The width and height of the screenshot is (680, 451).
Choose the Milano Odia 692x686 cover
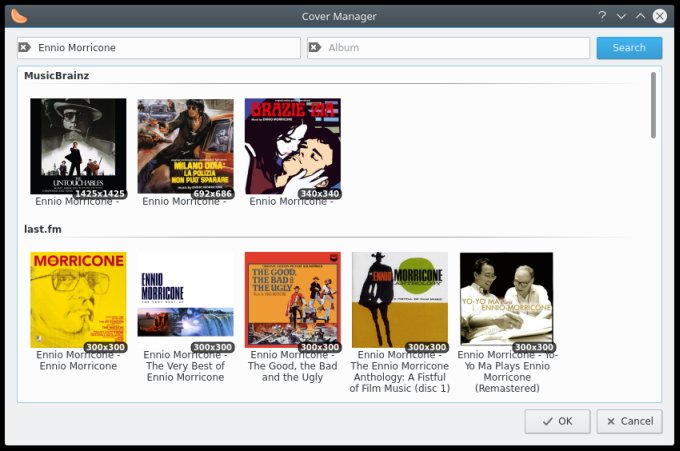[x=185, y=146]
